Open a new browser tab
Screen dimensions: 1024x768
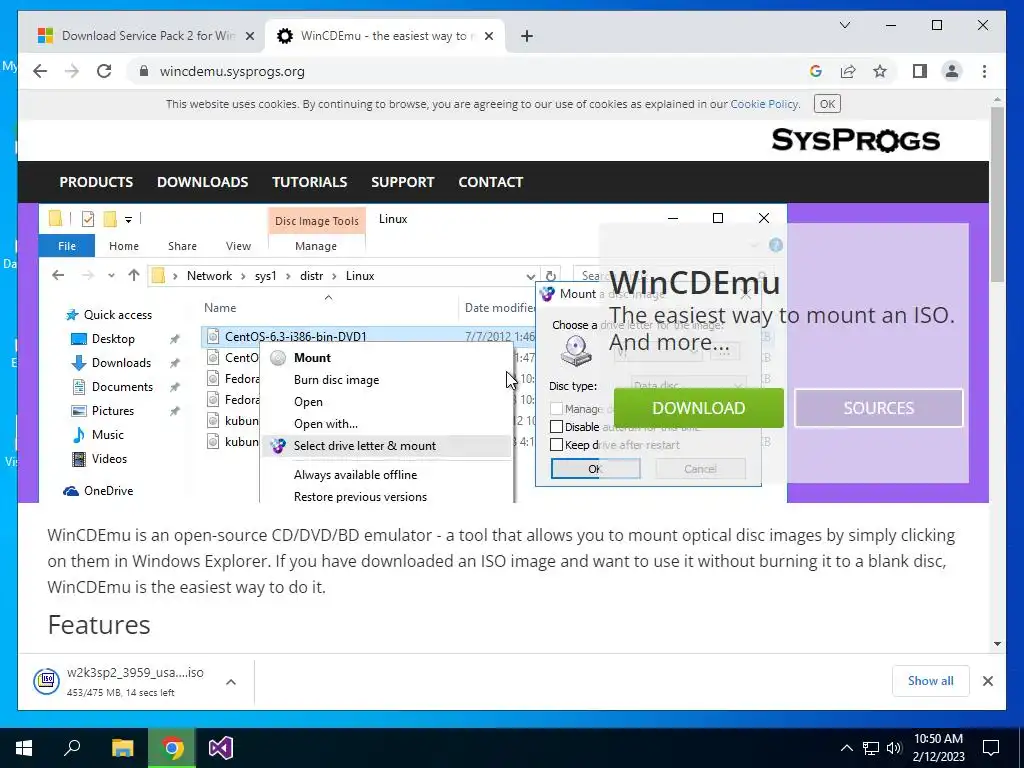pyautogui.click(x=527, y=36)
